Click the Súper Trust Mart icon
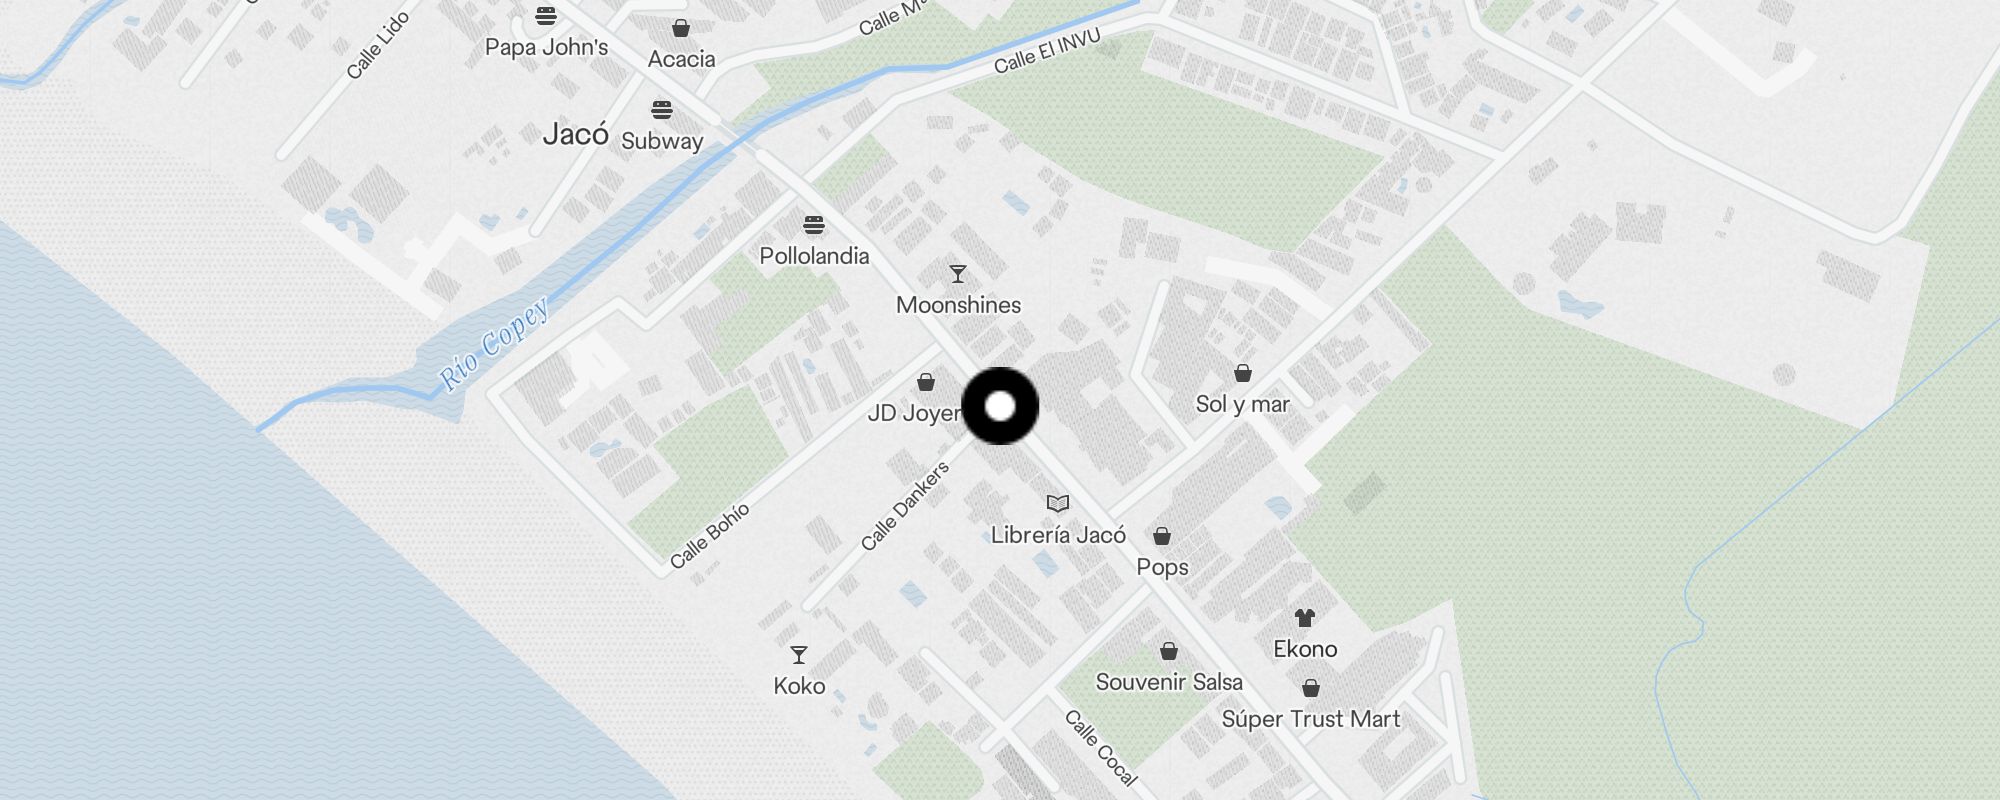Image resolution: width=2000 pixels, height=800 pixels. (1311, 688)
